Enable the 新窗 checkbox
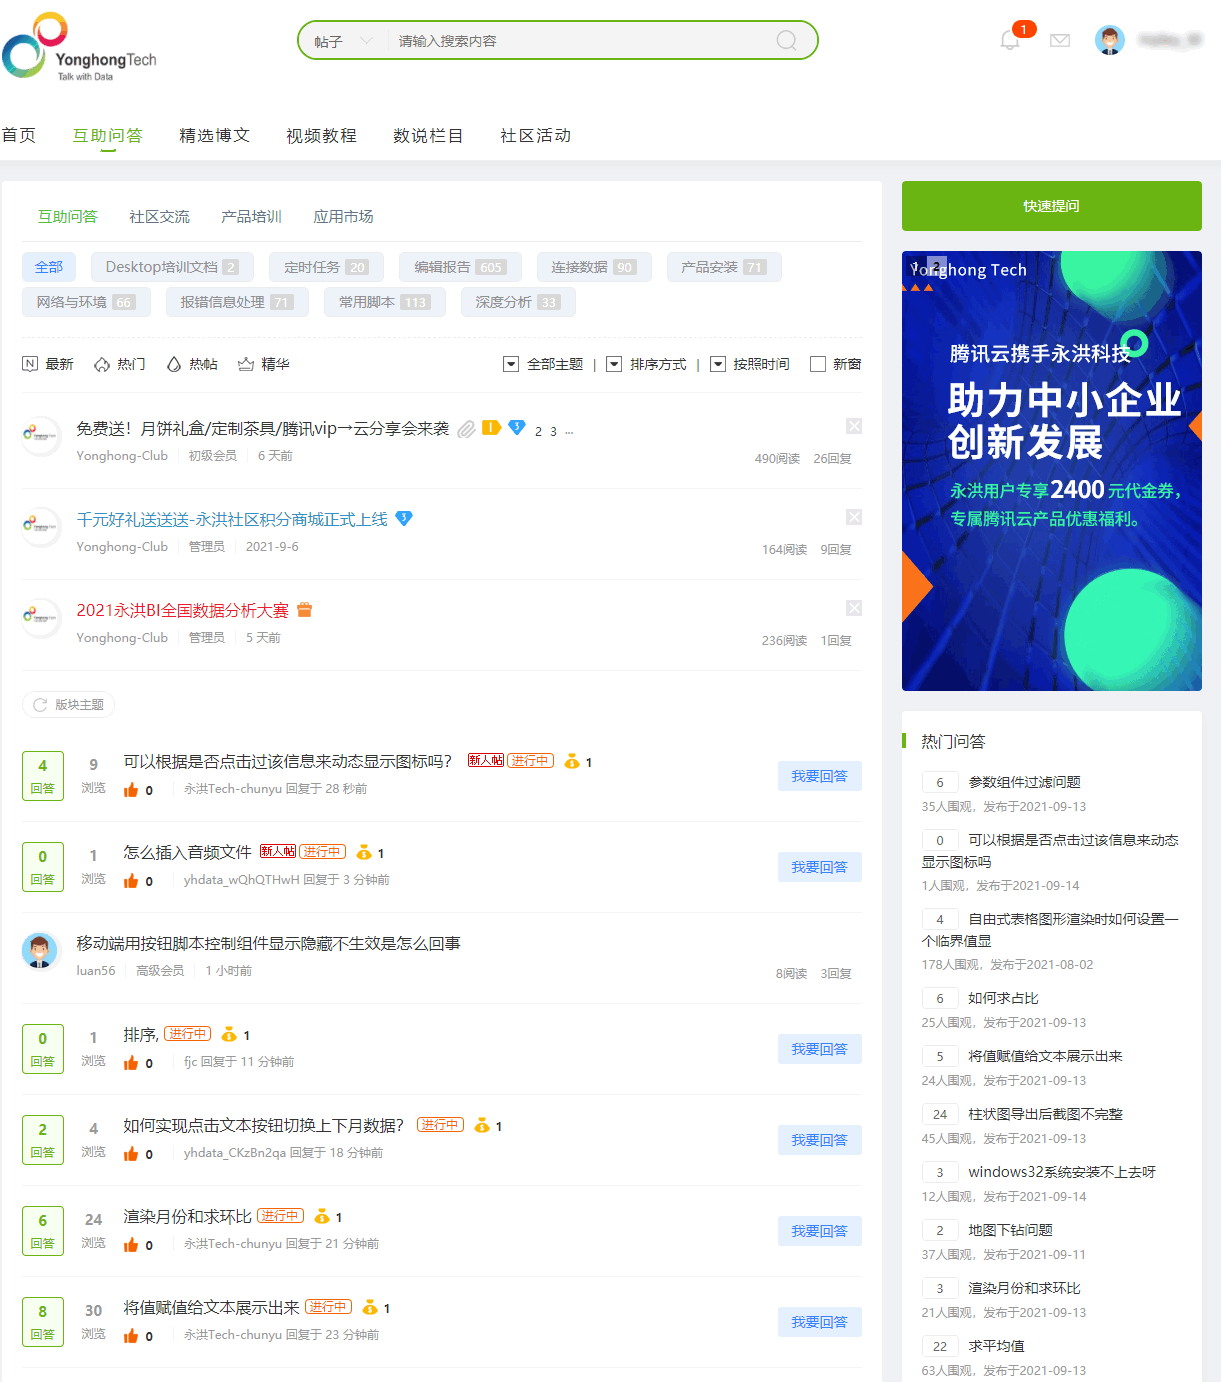Viewport: 1221px width, 1382px height. (x=818, y=364)
